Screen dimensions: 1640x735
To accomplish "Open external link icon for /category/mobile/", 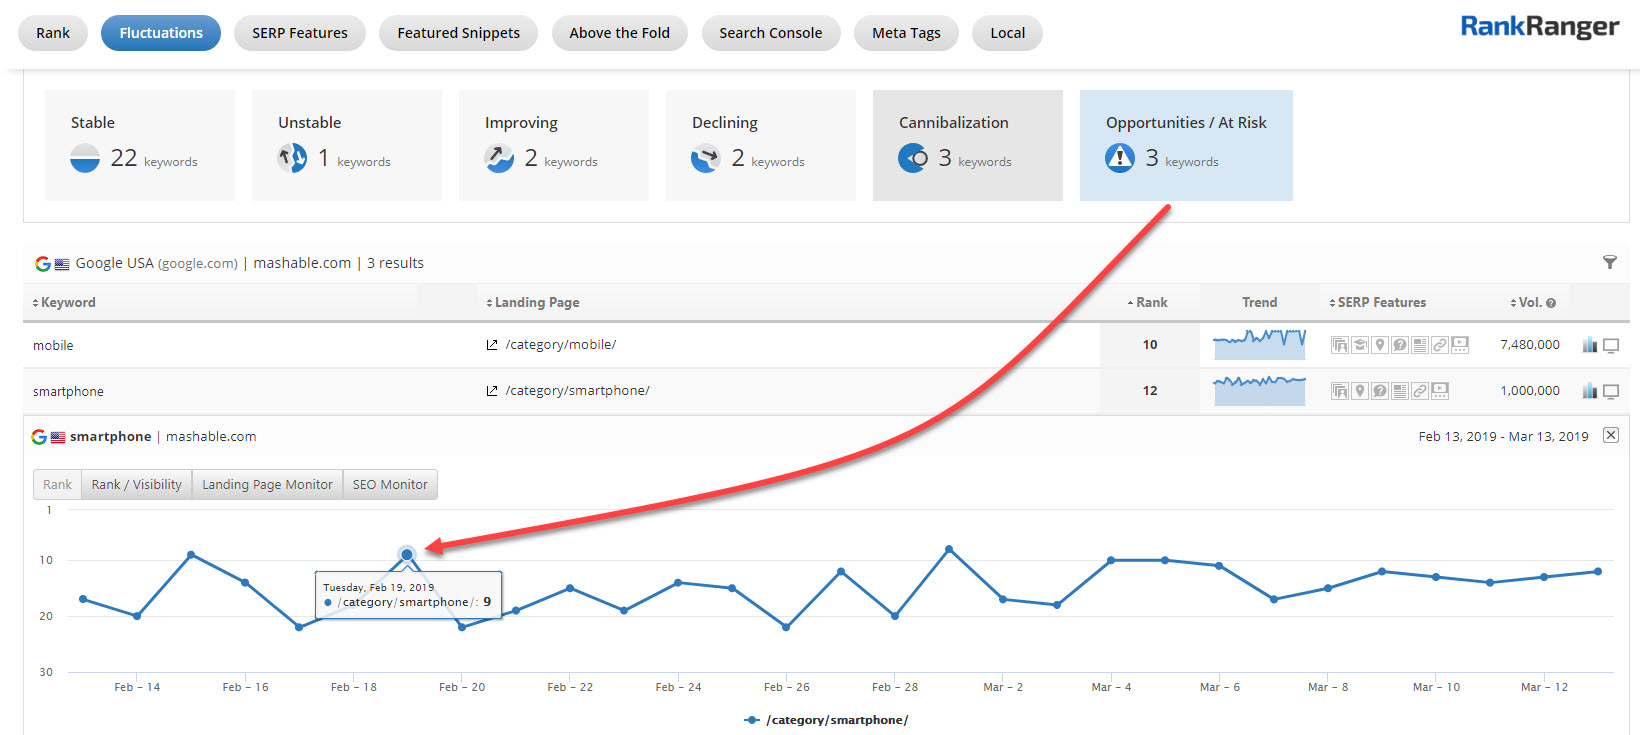I will click(x=492, y=345).
